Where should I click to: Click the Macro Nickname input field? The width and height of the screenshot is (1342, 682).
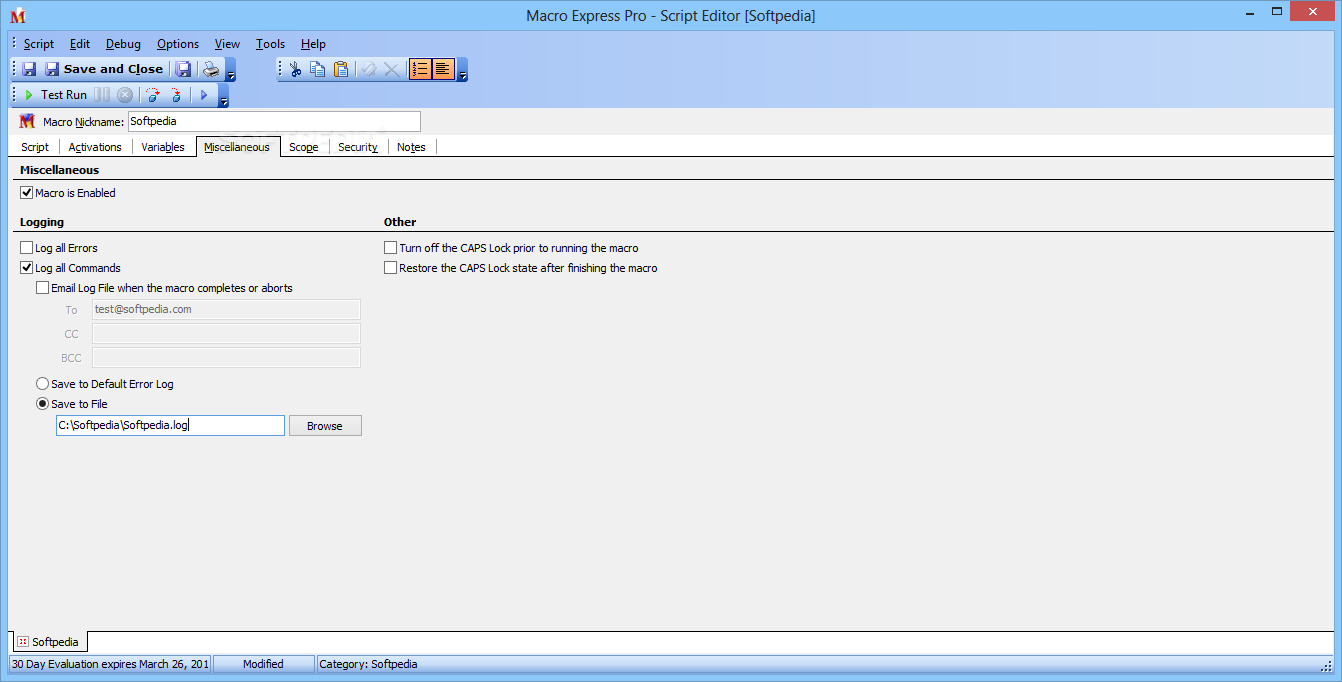pyautogui.click(x=274, y=122)
